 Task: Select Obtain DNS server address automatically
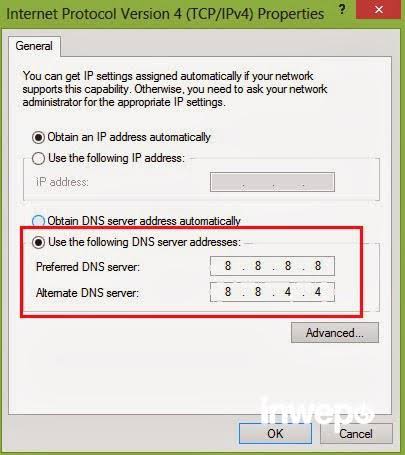click(x=38, y=221)
